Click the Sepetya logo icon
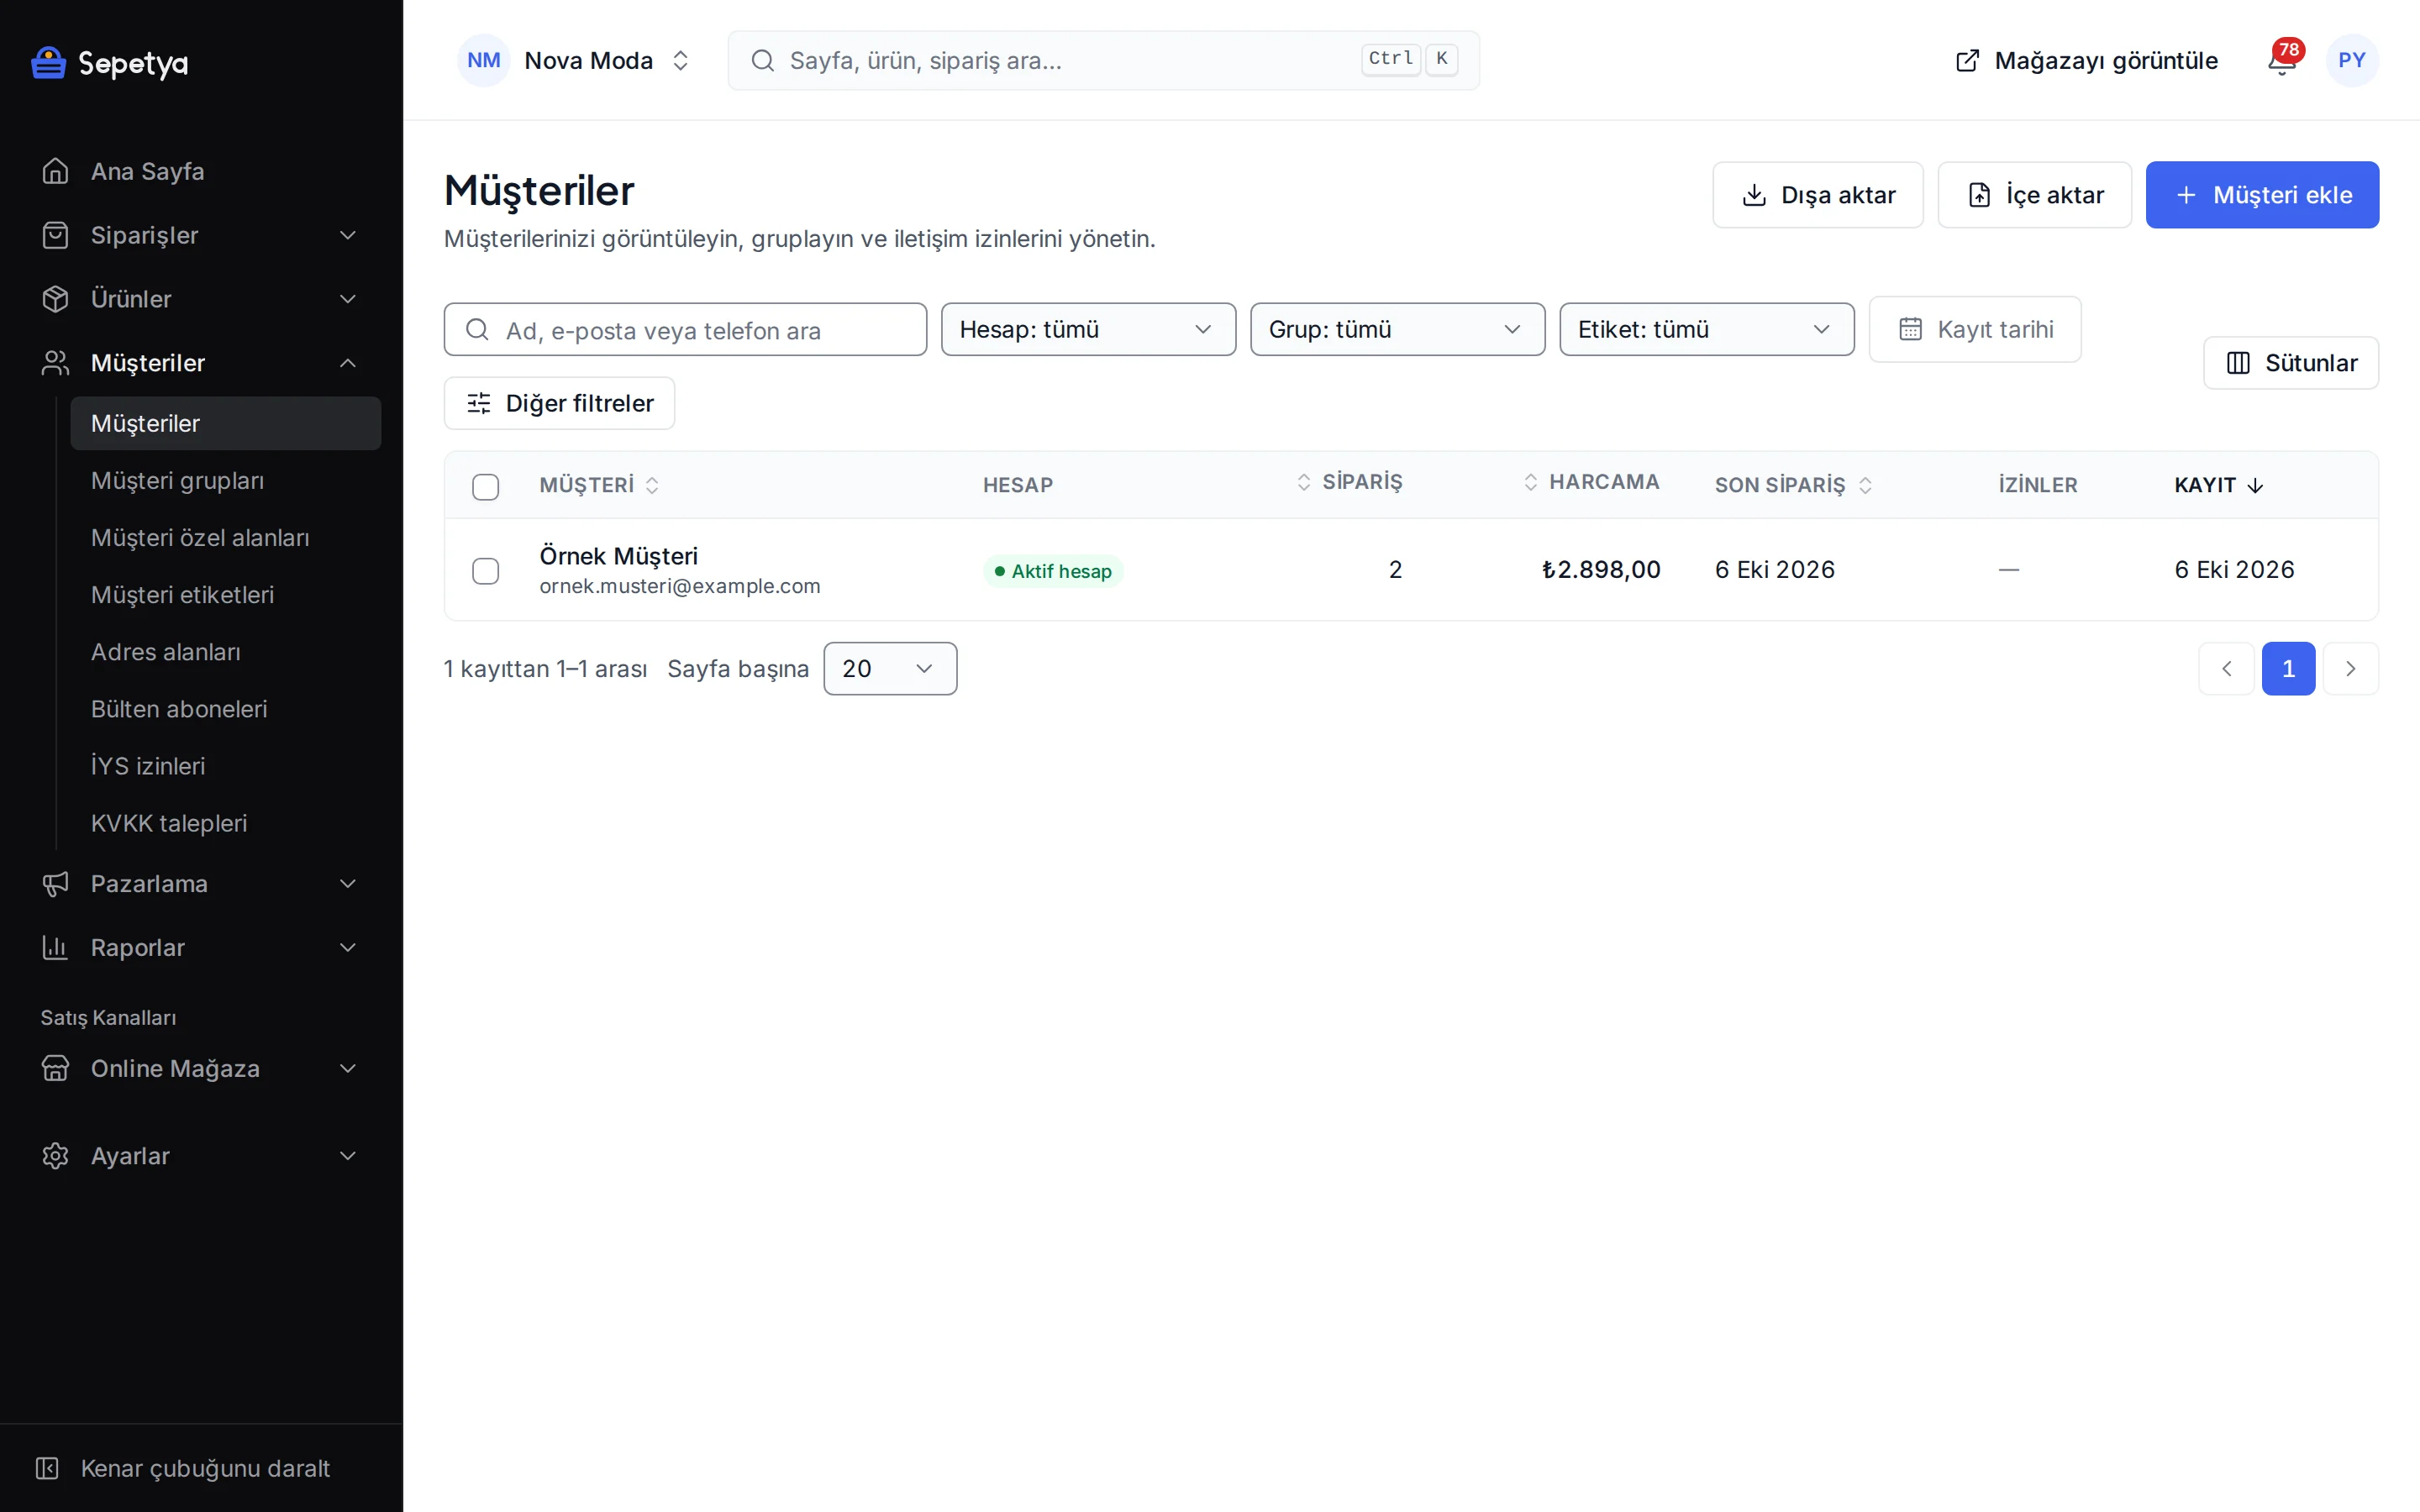 tap(48, 63)
